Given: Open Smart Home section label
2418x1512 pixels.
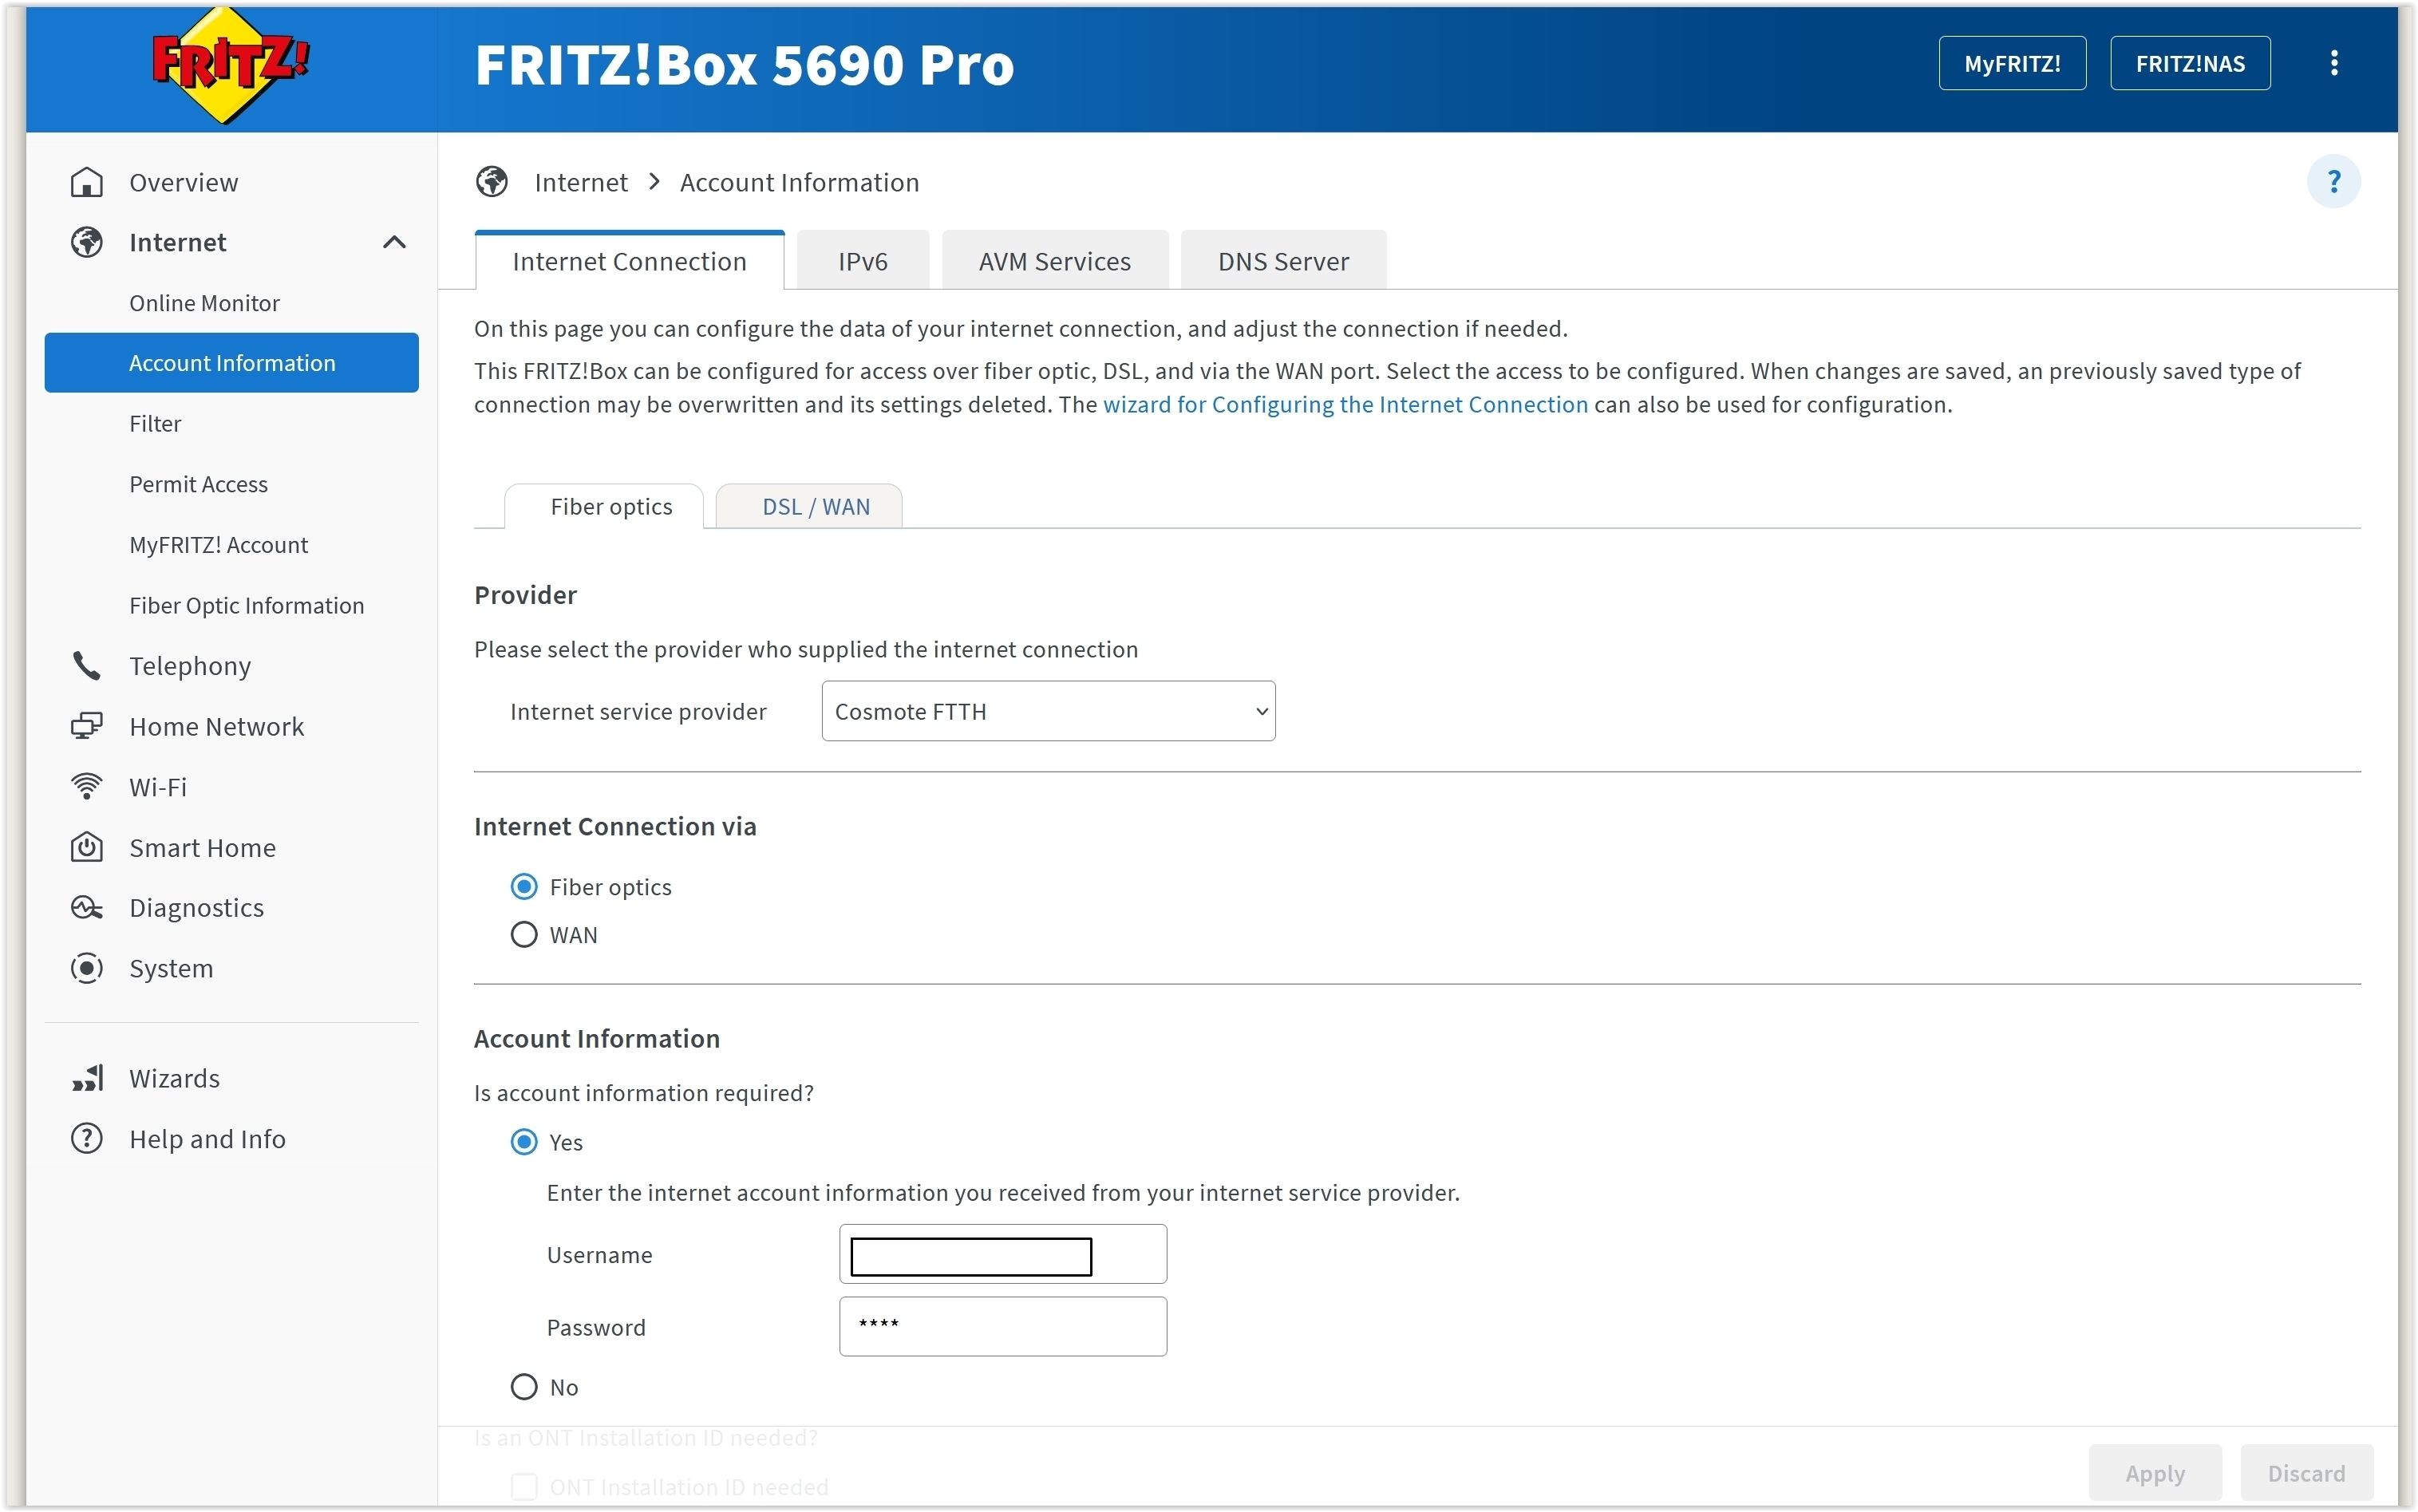Looking at the screenshot, I should 202,847.
